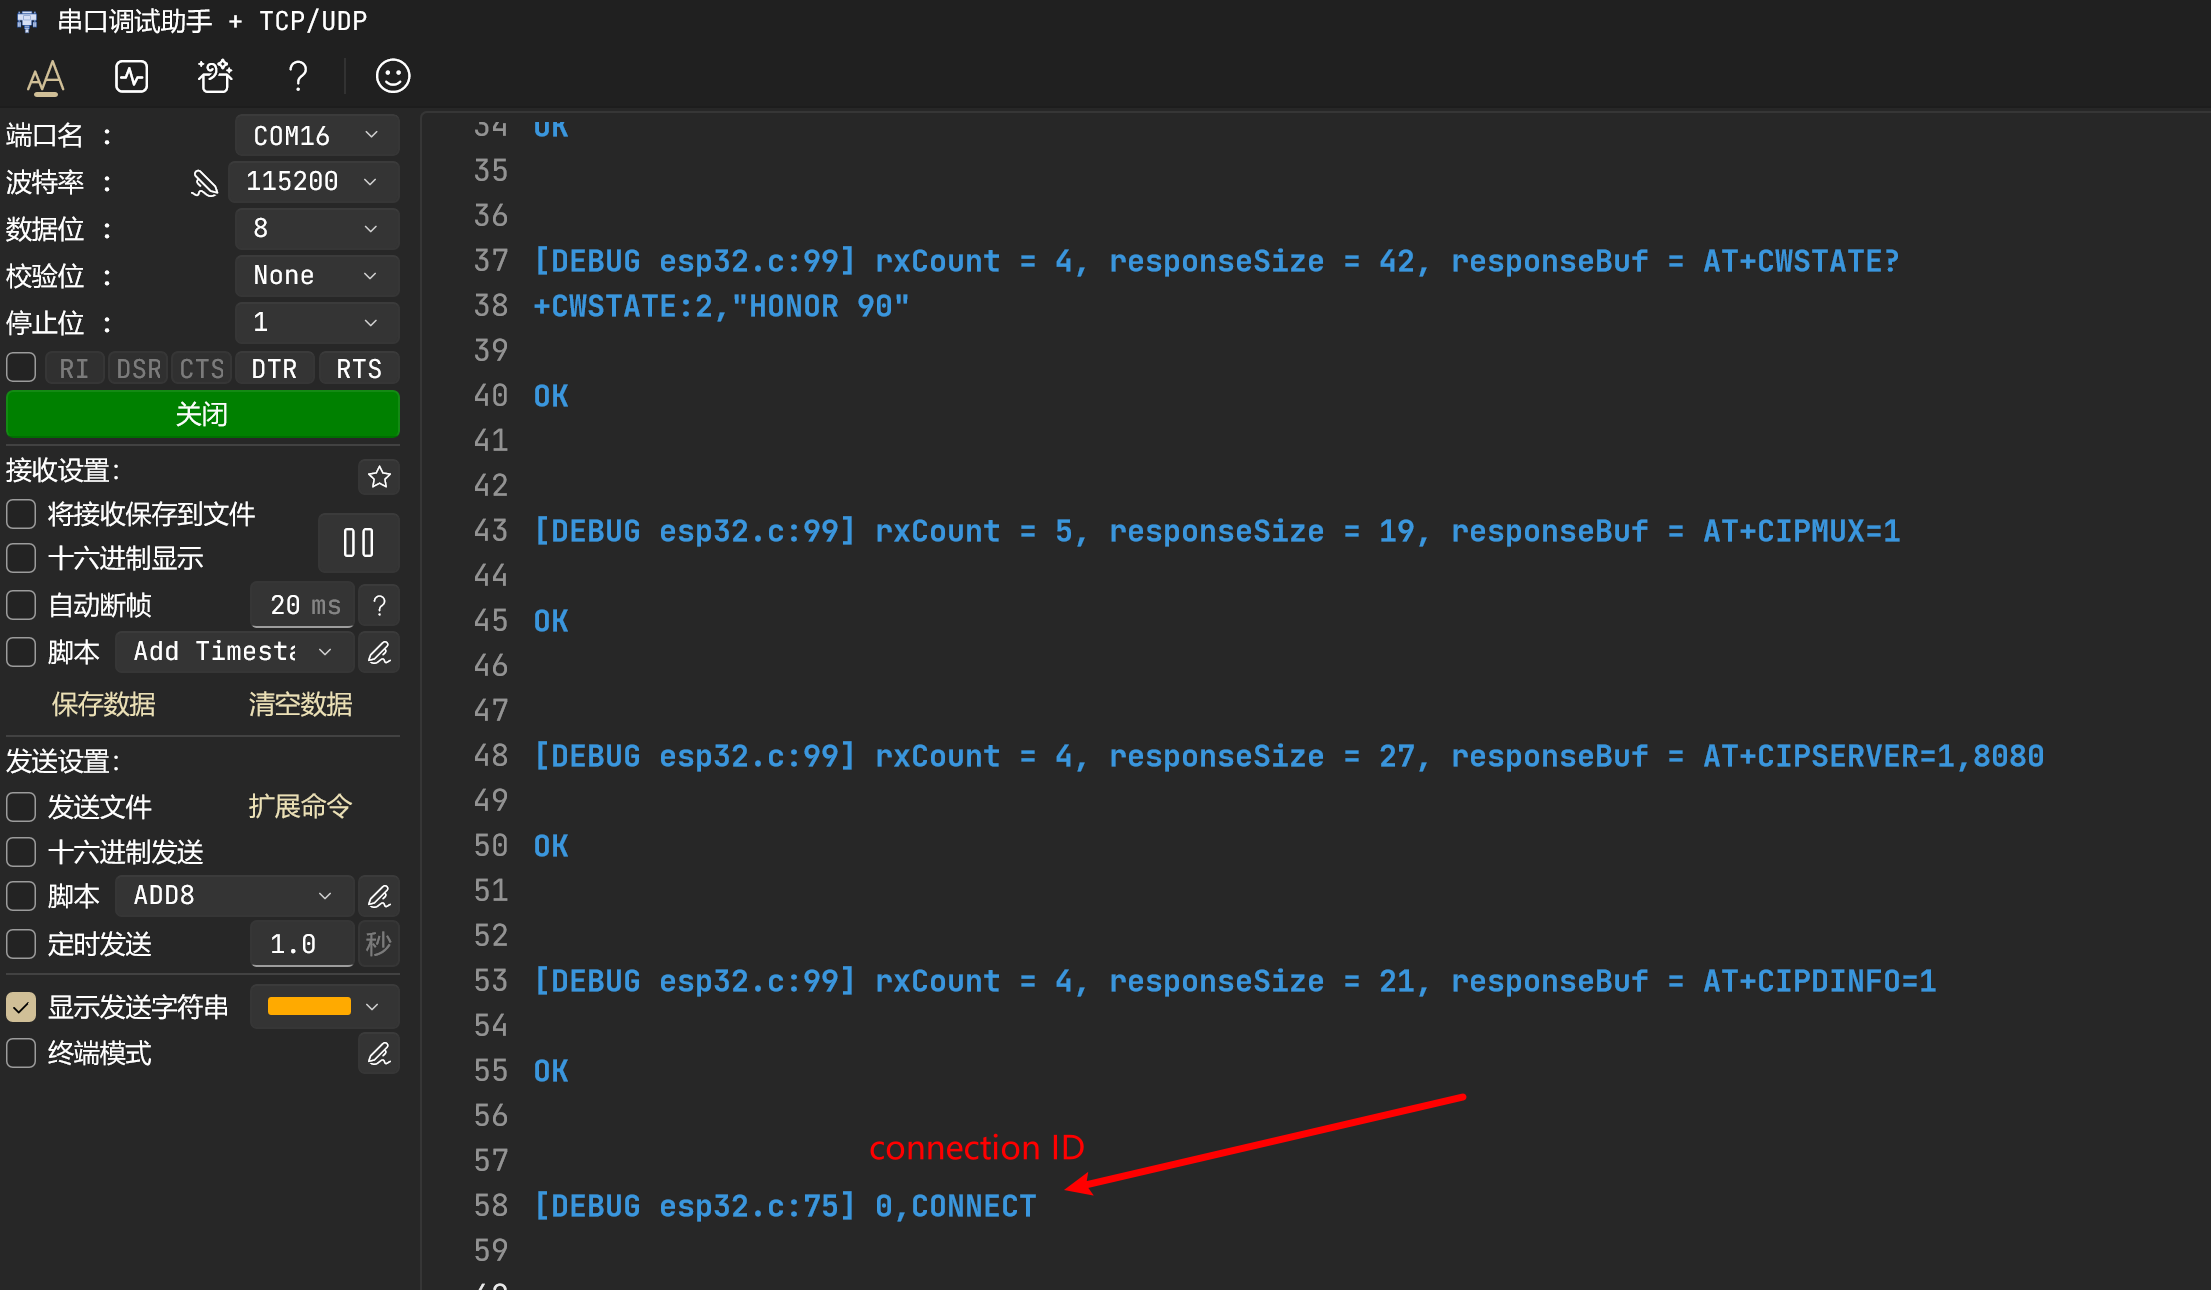Click the +CWSTATE:2,"HONOR 90" log line
The height and width of the screenshot is (1290, 2211).
(x=721, y=306)
